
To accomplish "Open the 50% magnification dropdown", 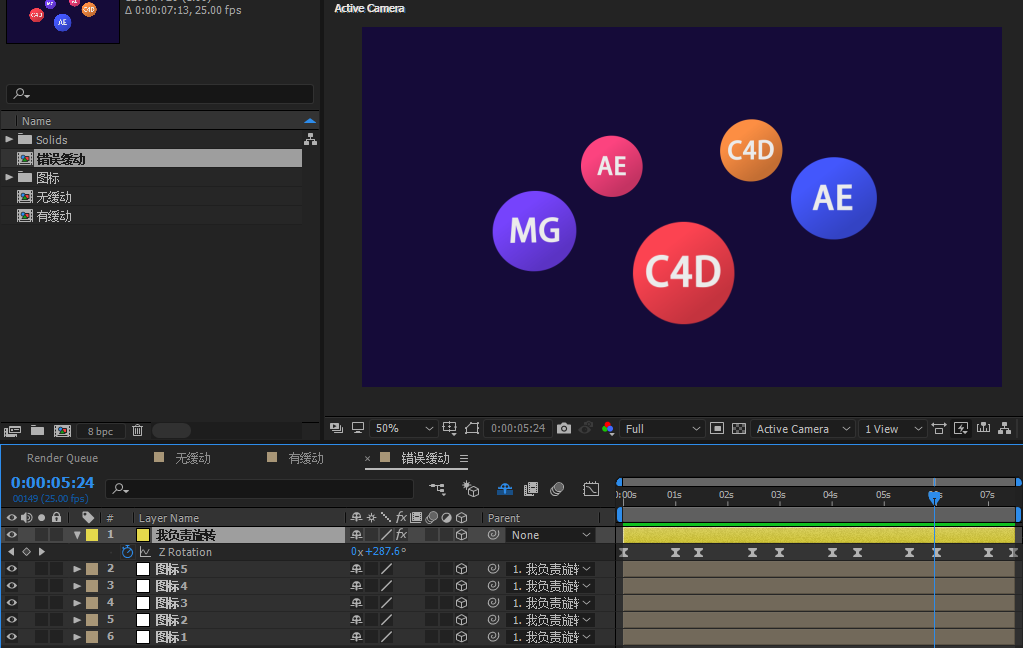I will point(404,428).
